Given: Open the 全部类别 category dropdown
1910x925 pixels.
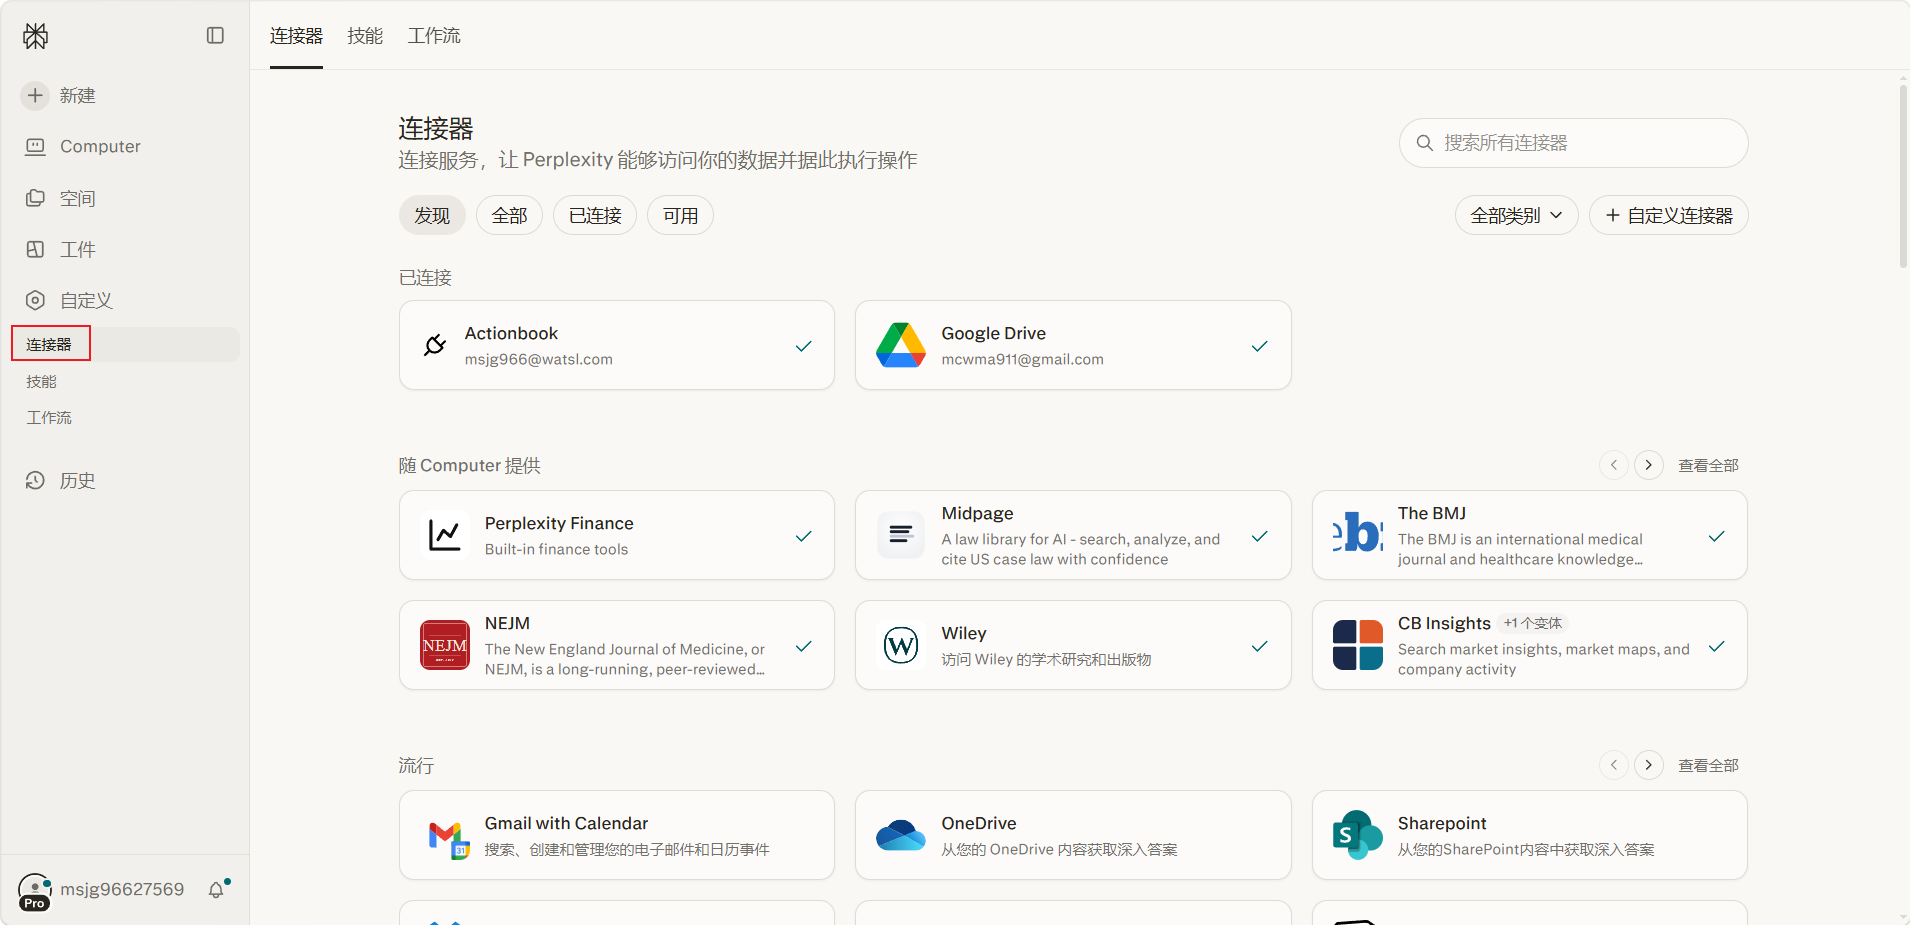Looking at the screenshot, I should click(x=1516, y=215).
